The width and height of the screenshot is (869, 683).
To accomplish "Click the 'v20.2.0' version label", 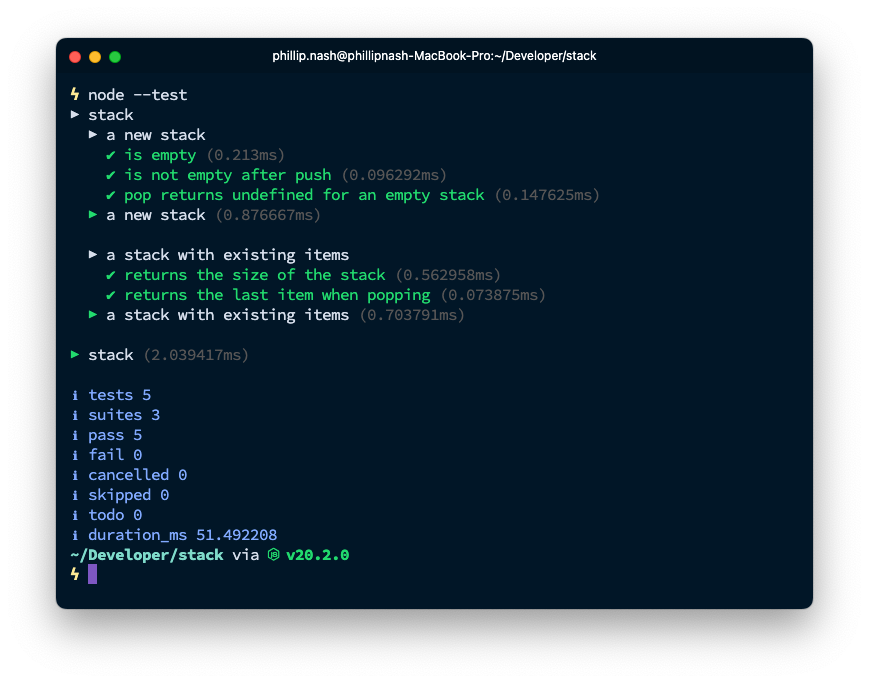I will pos(317,554).
